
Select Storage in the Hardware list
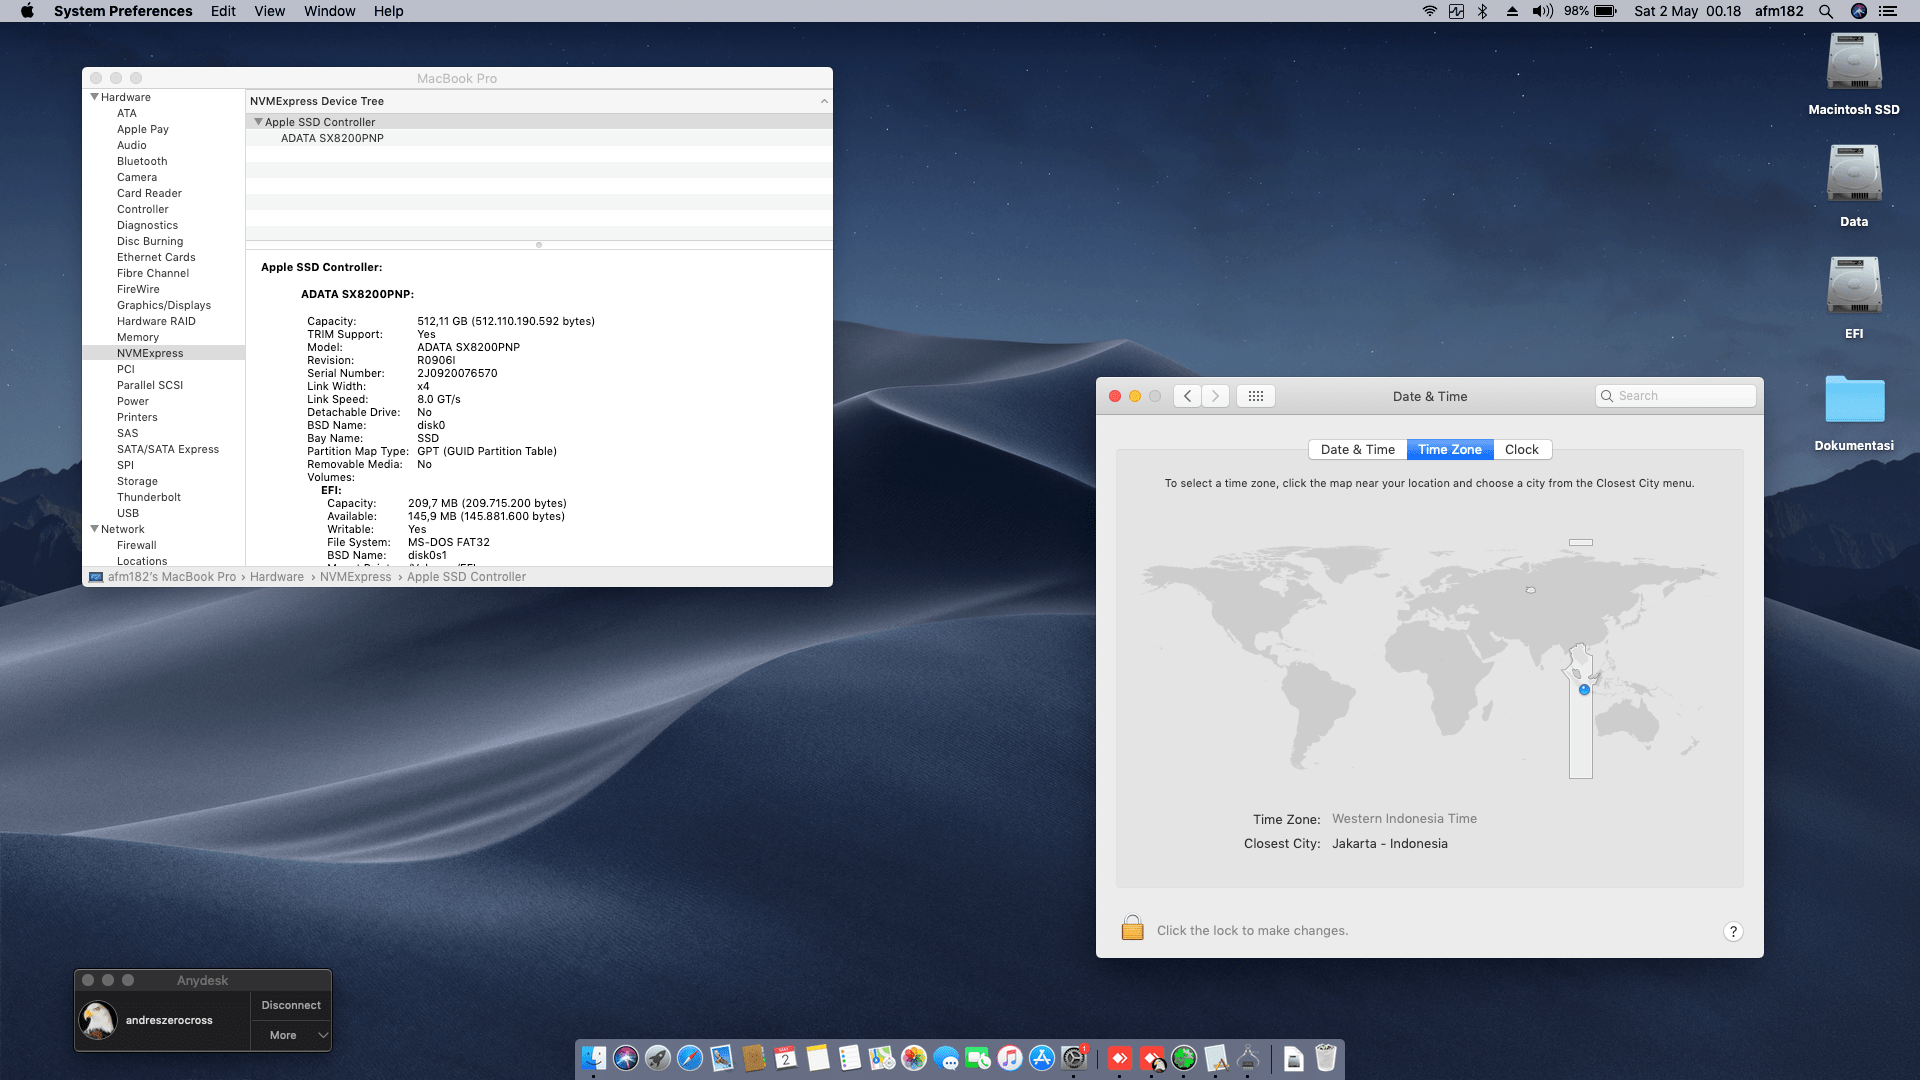137,481
